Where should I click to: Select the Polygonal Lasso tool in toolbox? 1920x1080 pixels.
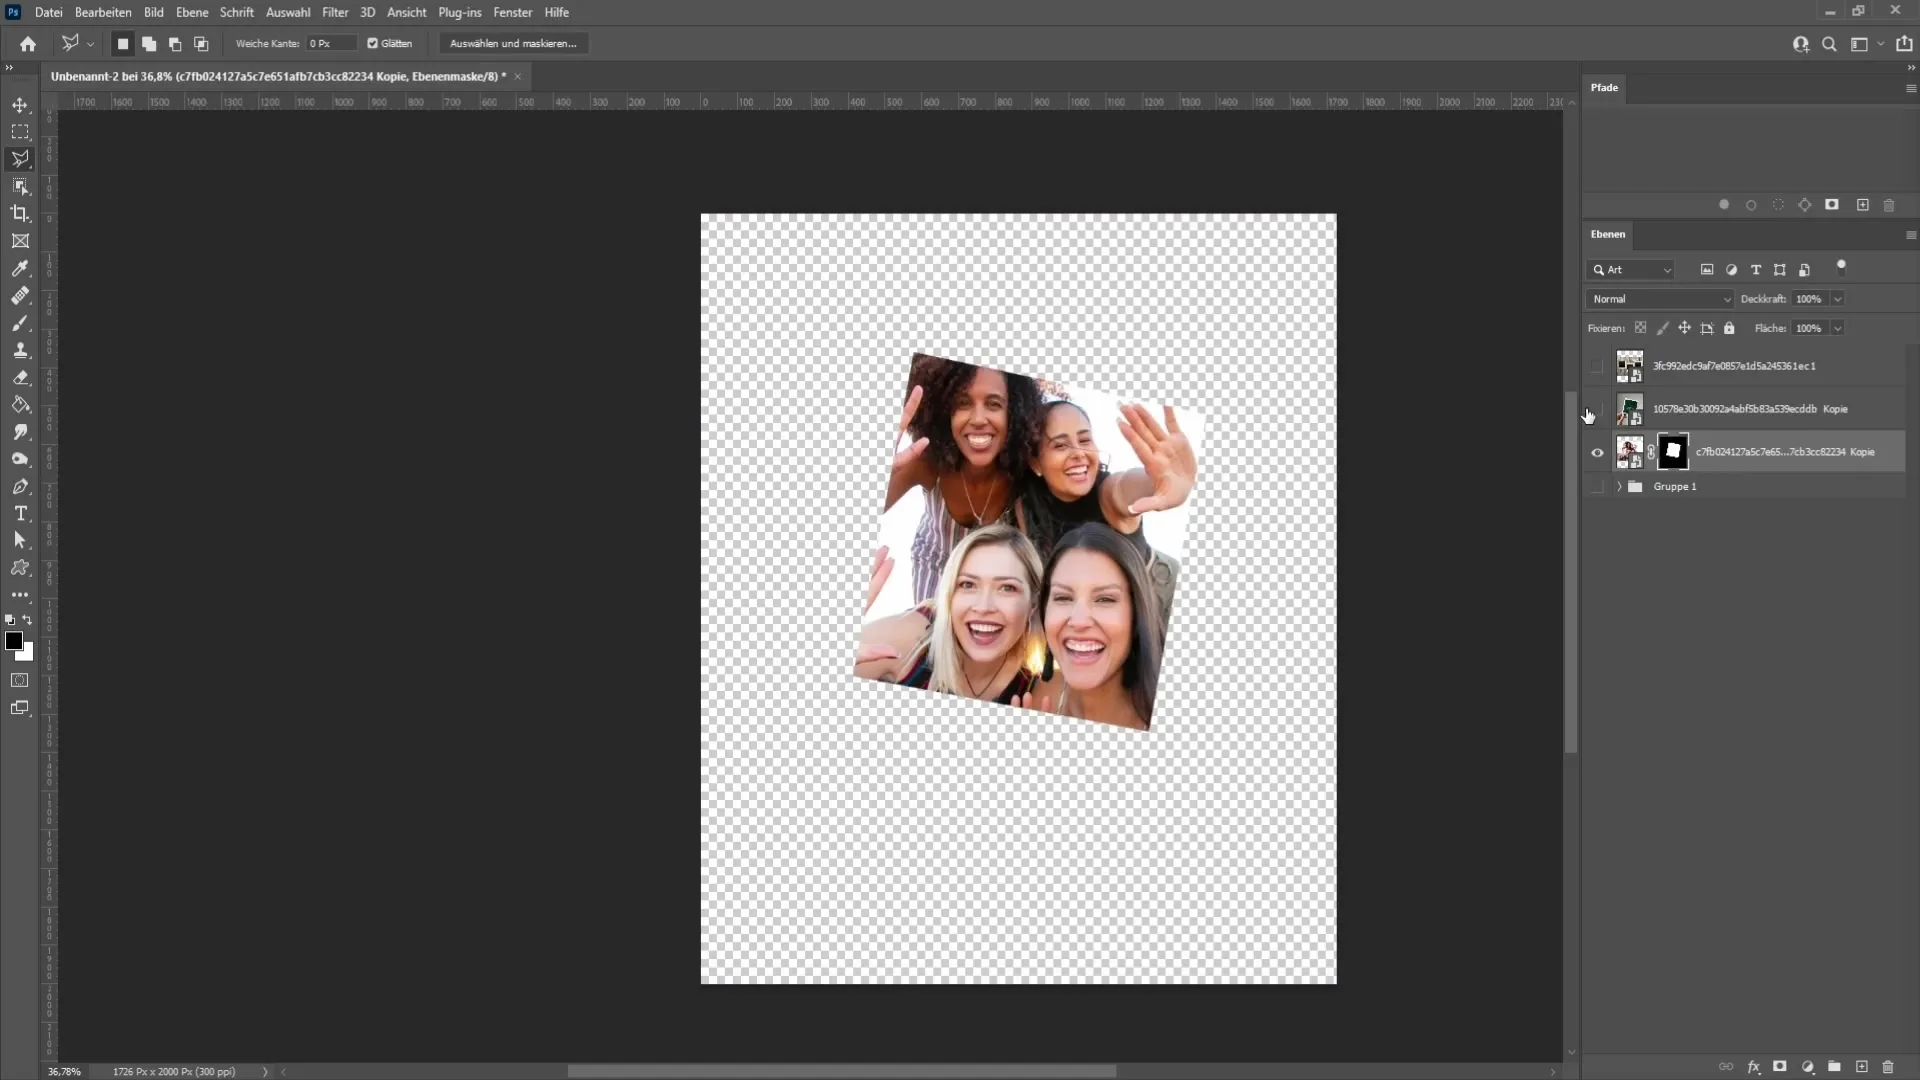pos(20,159)
